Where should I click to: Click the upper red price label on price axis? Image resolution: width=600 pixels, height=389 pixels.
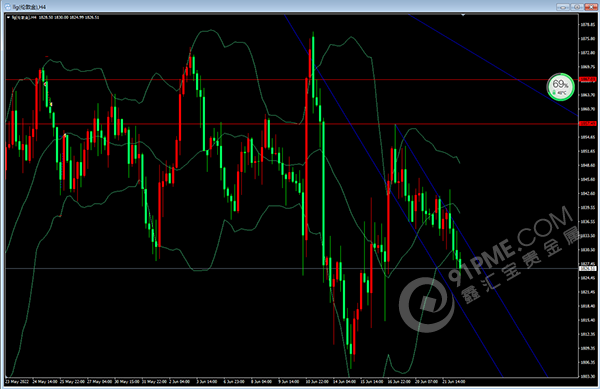588,80
